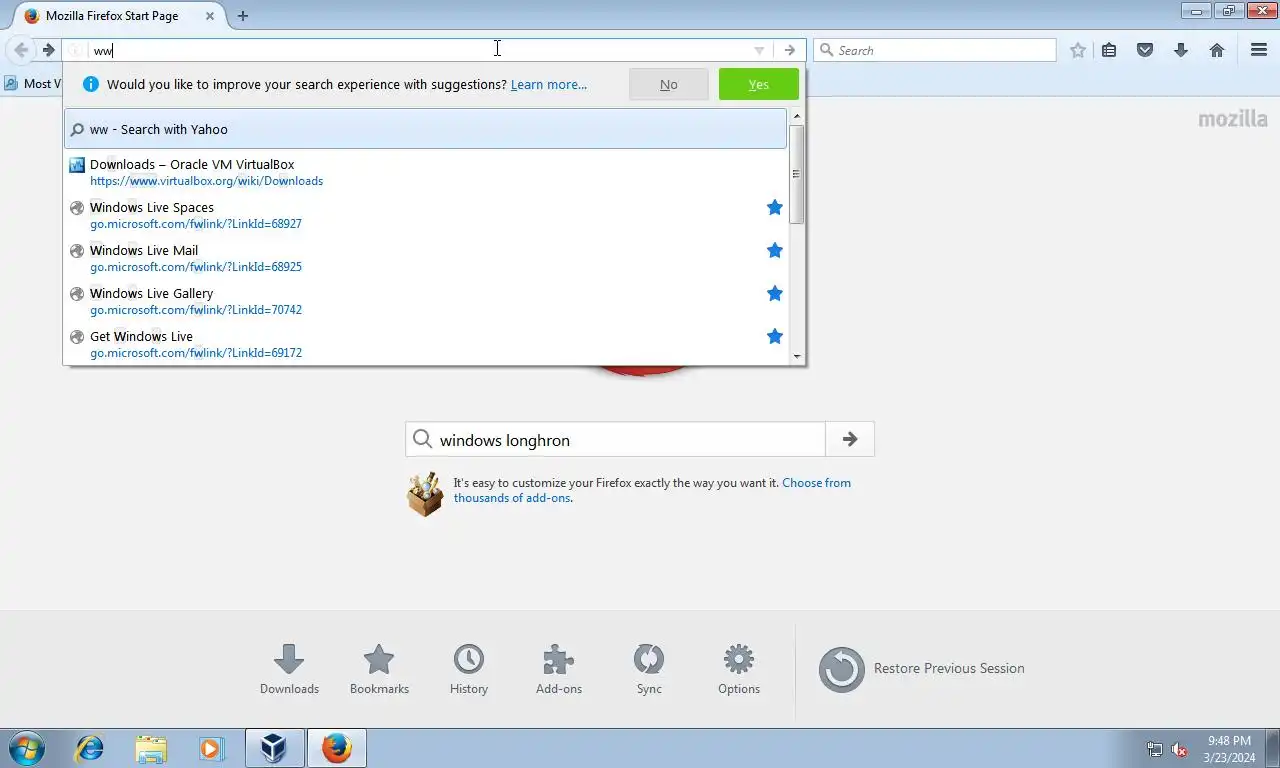Open 'Choose from thousands of add-ons' link
Image resolution: width=1280 pixels, height=768 pixels.
coord(652,490)
